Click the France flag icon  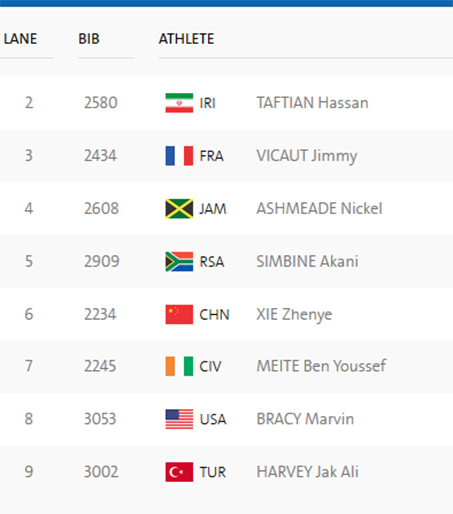179,156
